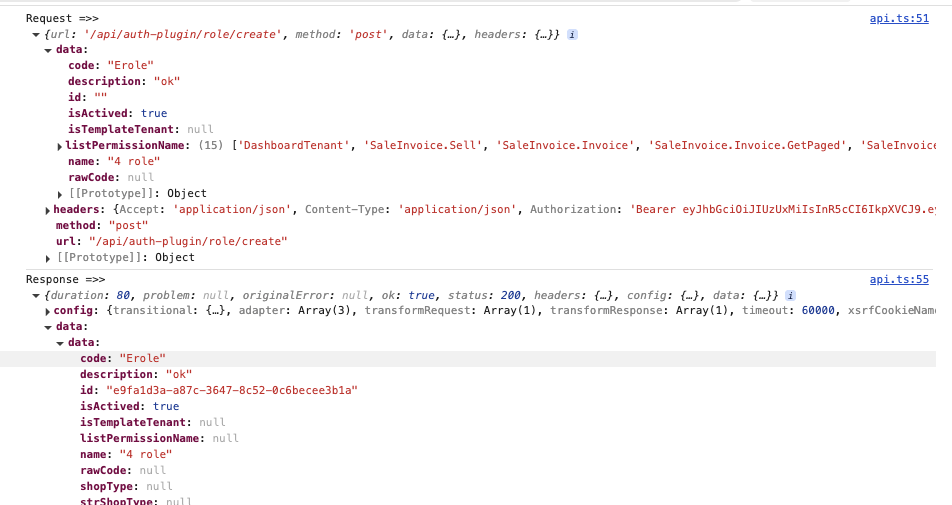
Task: Collapse the response object with duration 80
Action: 37,297
